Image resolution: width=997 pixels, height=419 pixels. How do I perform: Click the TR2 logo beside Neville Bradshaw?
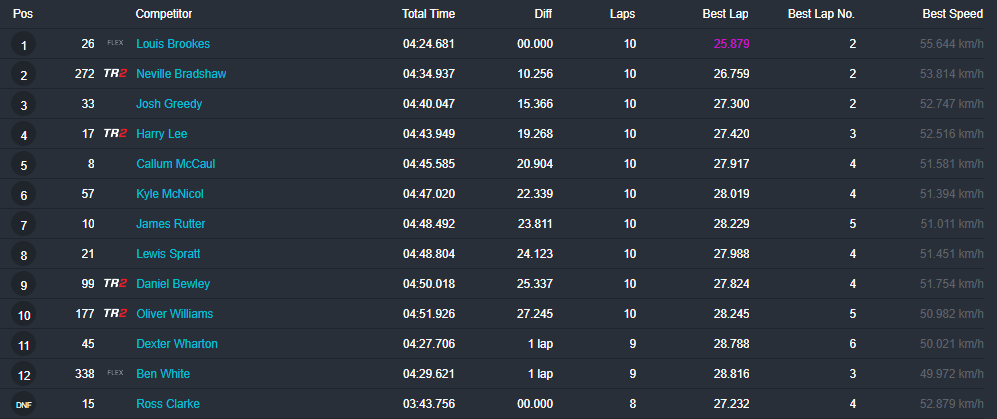115,74
